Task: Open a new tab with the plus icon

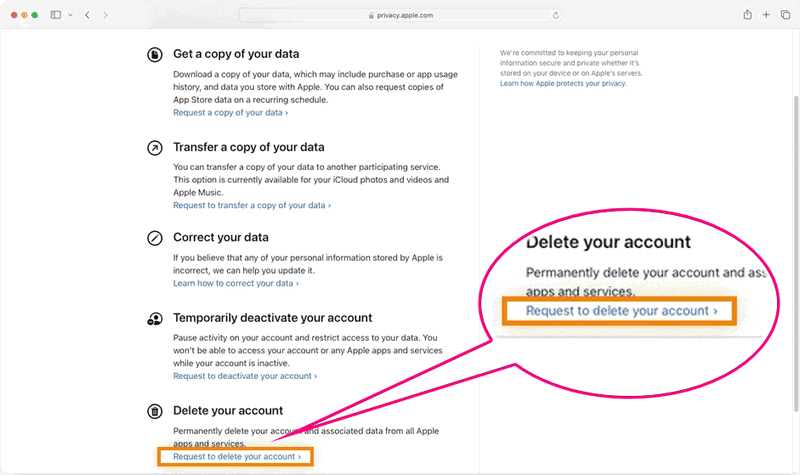Action: click(766, 15)
